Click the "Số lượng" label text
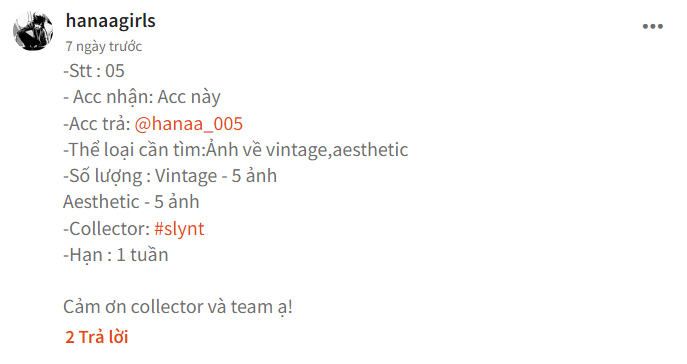This screenshot has width=687, height=364. pyautogui.click(x=103, y=176)
